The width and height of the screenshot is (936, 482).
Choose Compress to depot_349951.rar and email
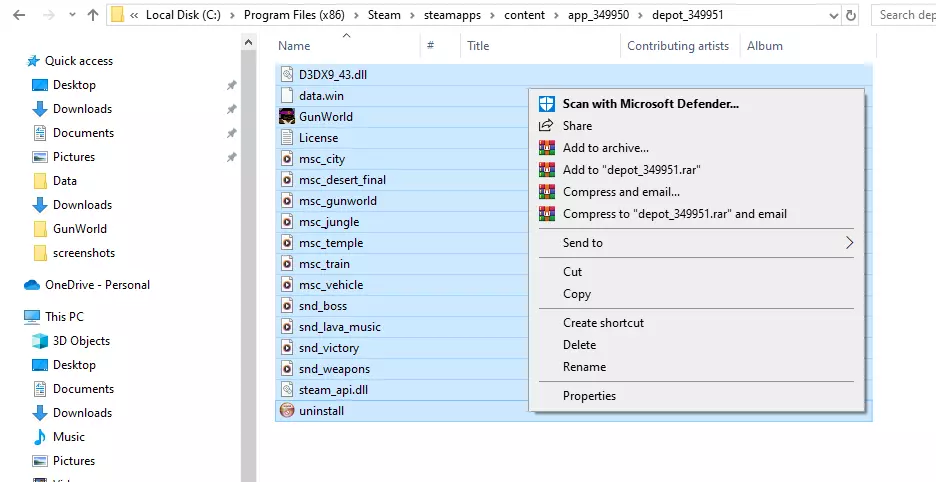pos(697,214)
